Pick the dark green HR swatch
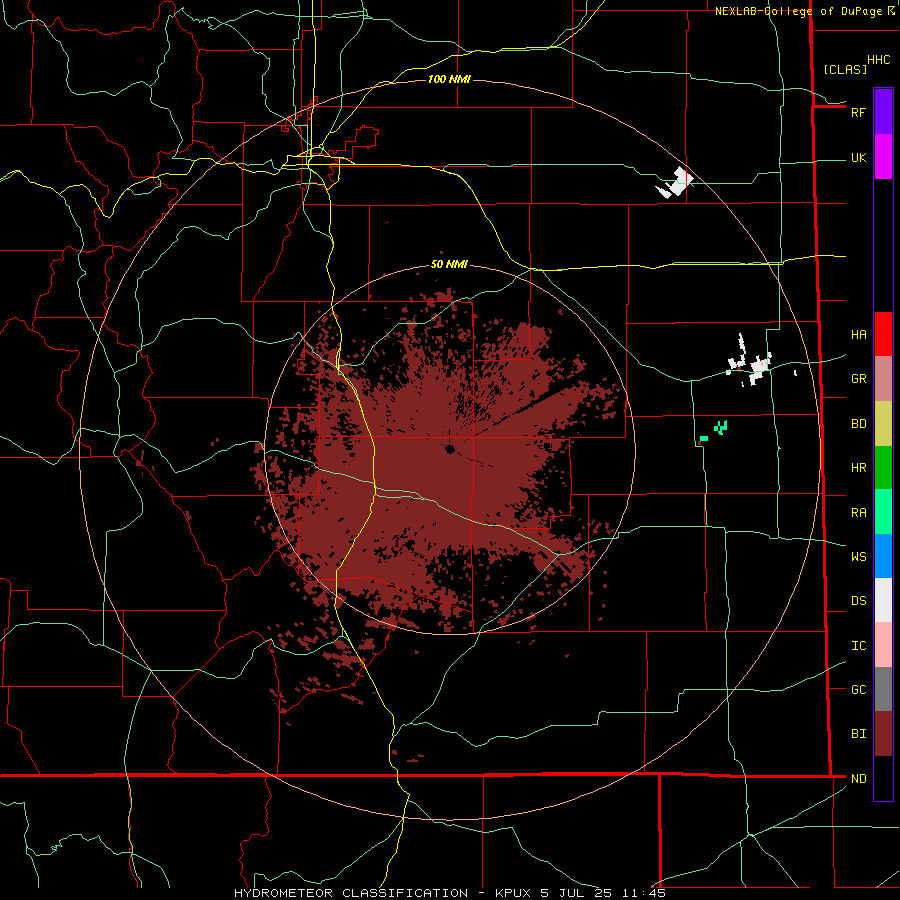The height and width of the screenshot is (900, 900). [883, 468]
